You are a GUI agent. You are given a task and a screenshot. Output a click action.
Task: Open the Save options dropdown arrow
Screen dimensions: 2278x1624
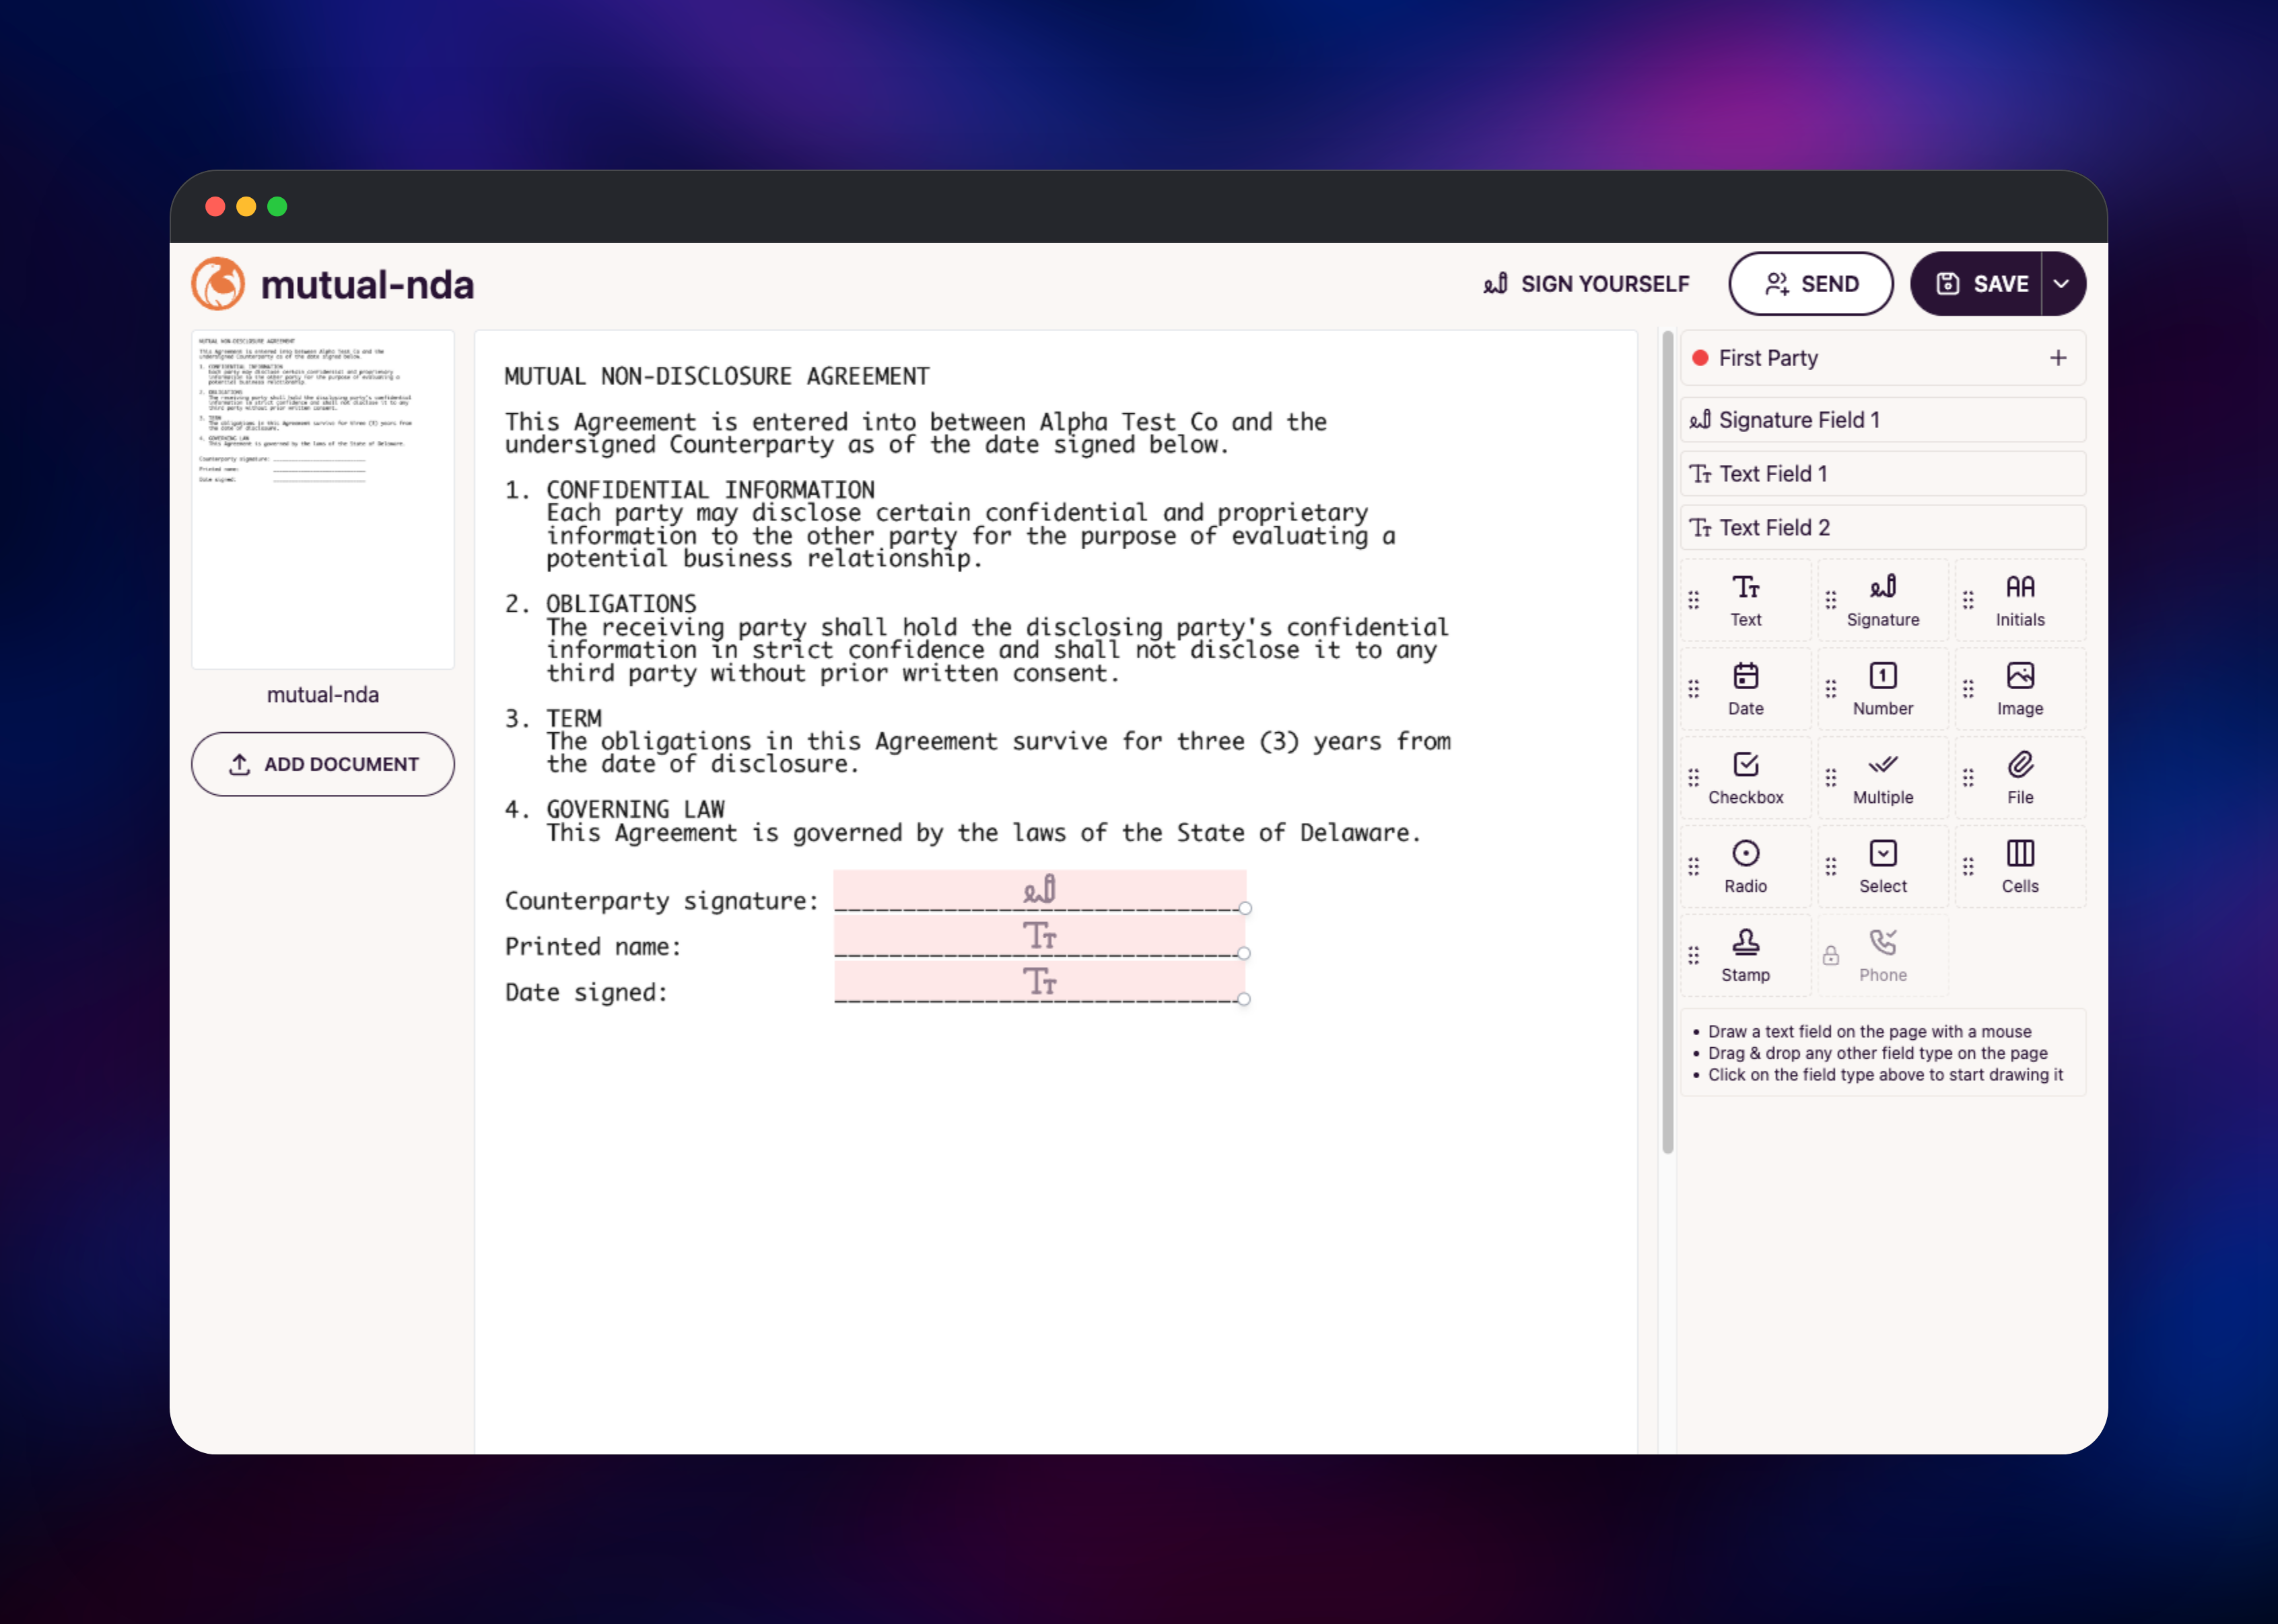pyautogui.click(x=2062, y=284)
